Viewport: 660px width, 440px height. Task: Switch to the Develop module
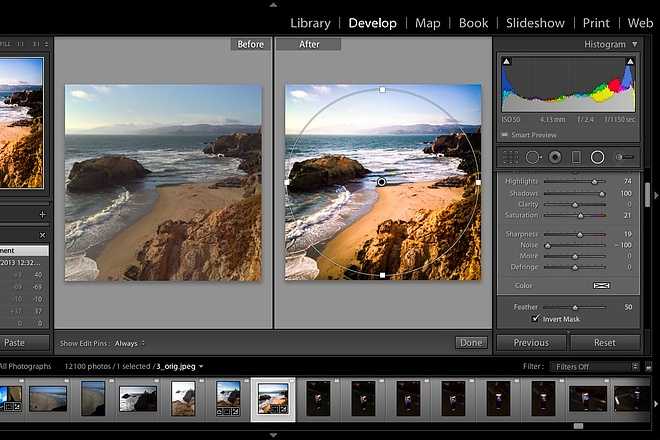373,23
